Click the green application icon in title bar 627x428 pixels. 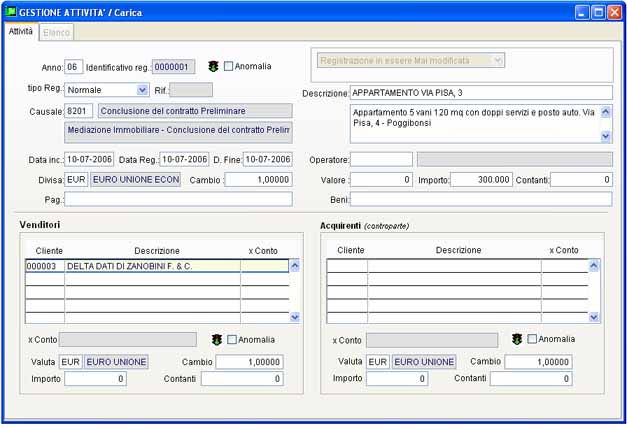tap(11, 12)
